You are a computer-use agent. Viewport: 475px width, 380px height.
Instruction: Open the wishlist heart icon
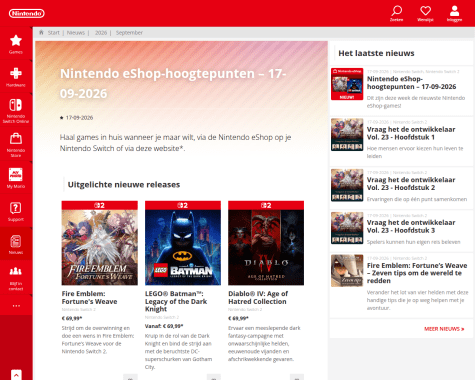point(425,13)
